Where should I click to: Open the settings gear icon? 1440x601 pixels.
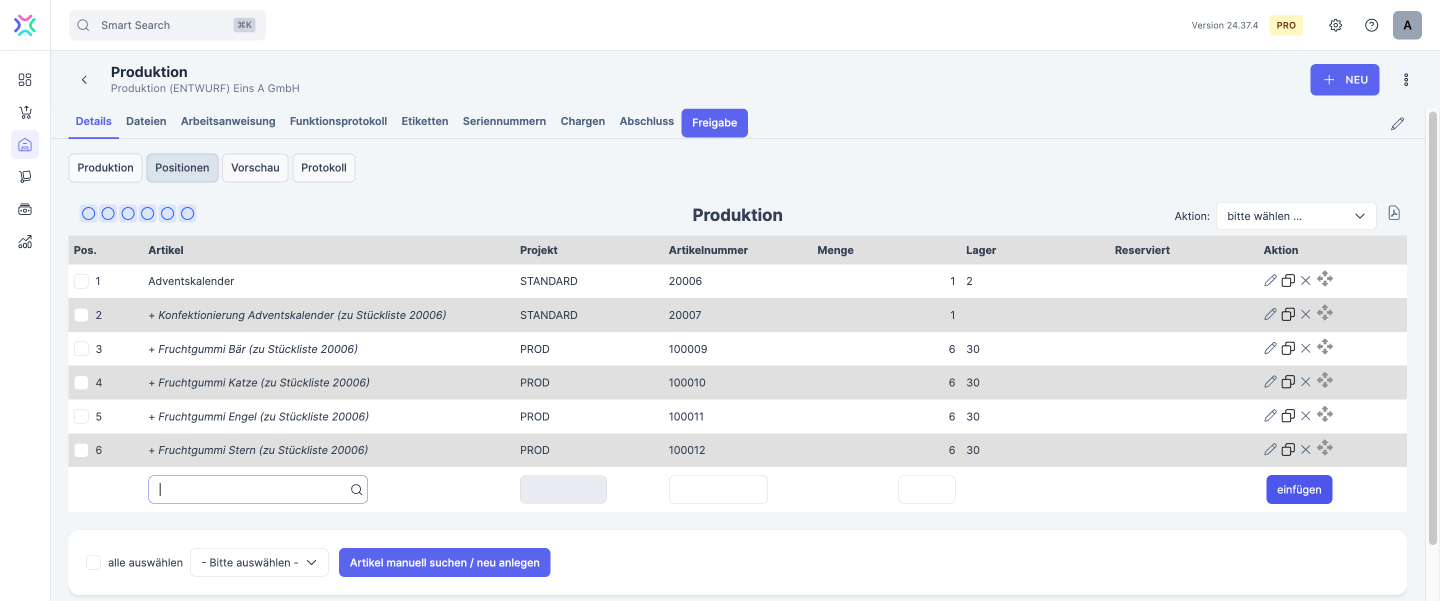tap(1335, 25)
